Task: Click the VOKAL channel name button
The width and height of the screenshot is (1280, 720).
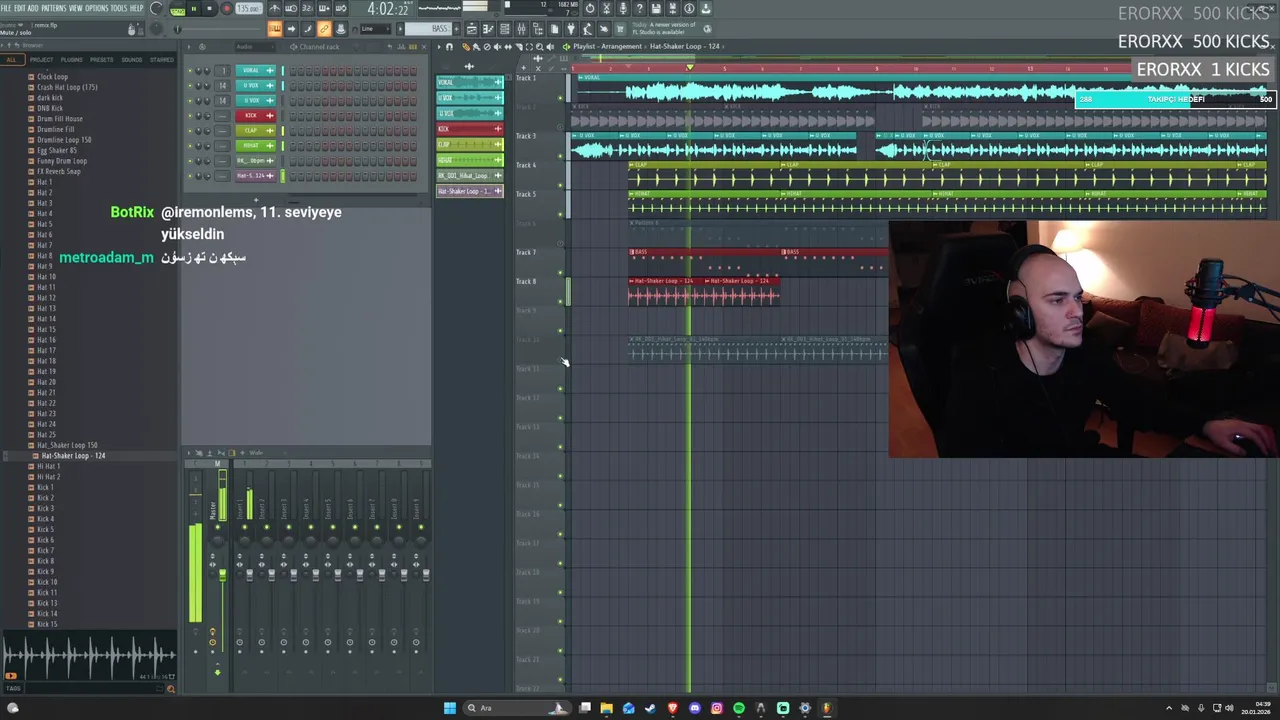Action: coord(256,70)
